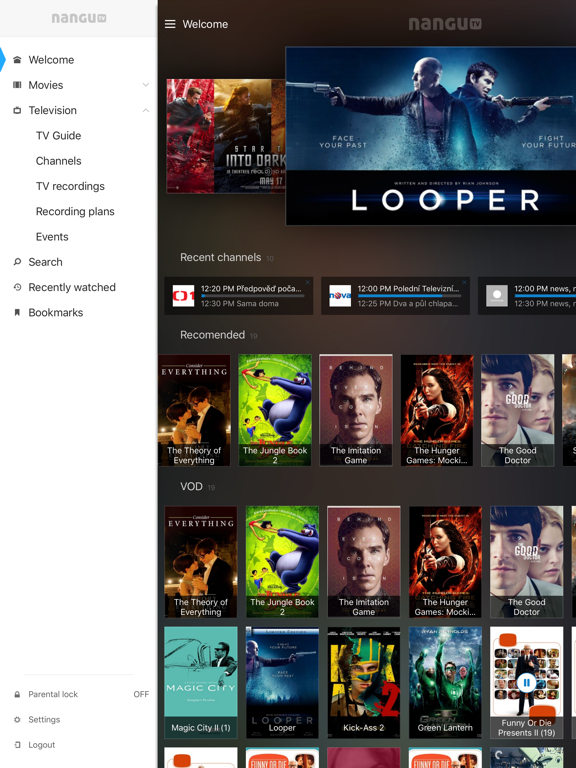576x768 pixels.
Task: Click the nanguTV logo in top bar
Action: (x=445, y=24)
